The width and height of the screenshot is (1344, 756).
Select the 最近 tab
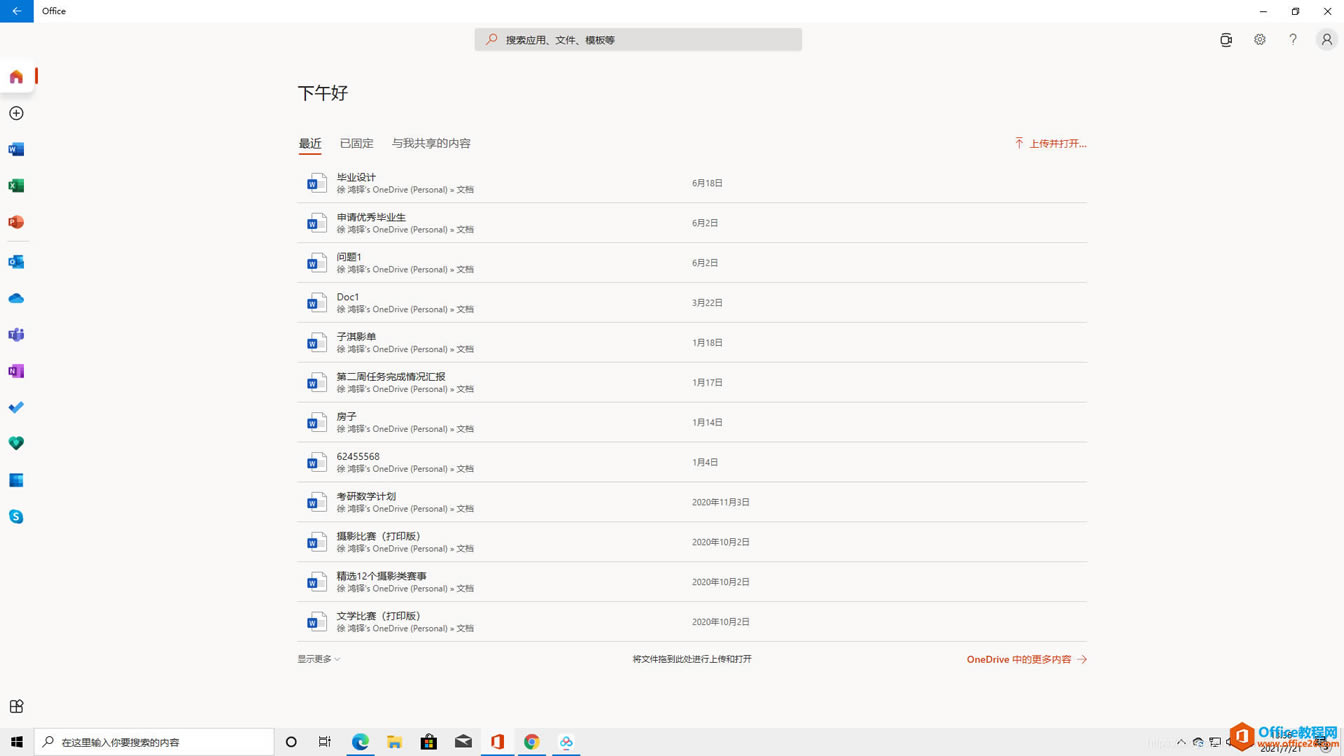310,143
